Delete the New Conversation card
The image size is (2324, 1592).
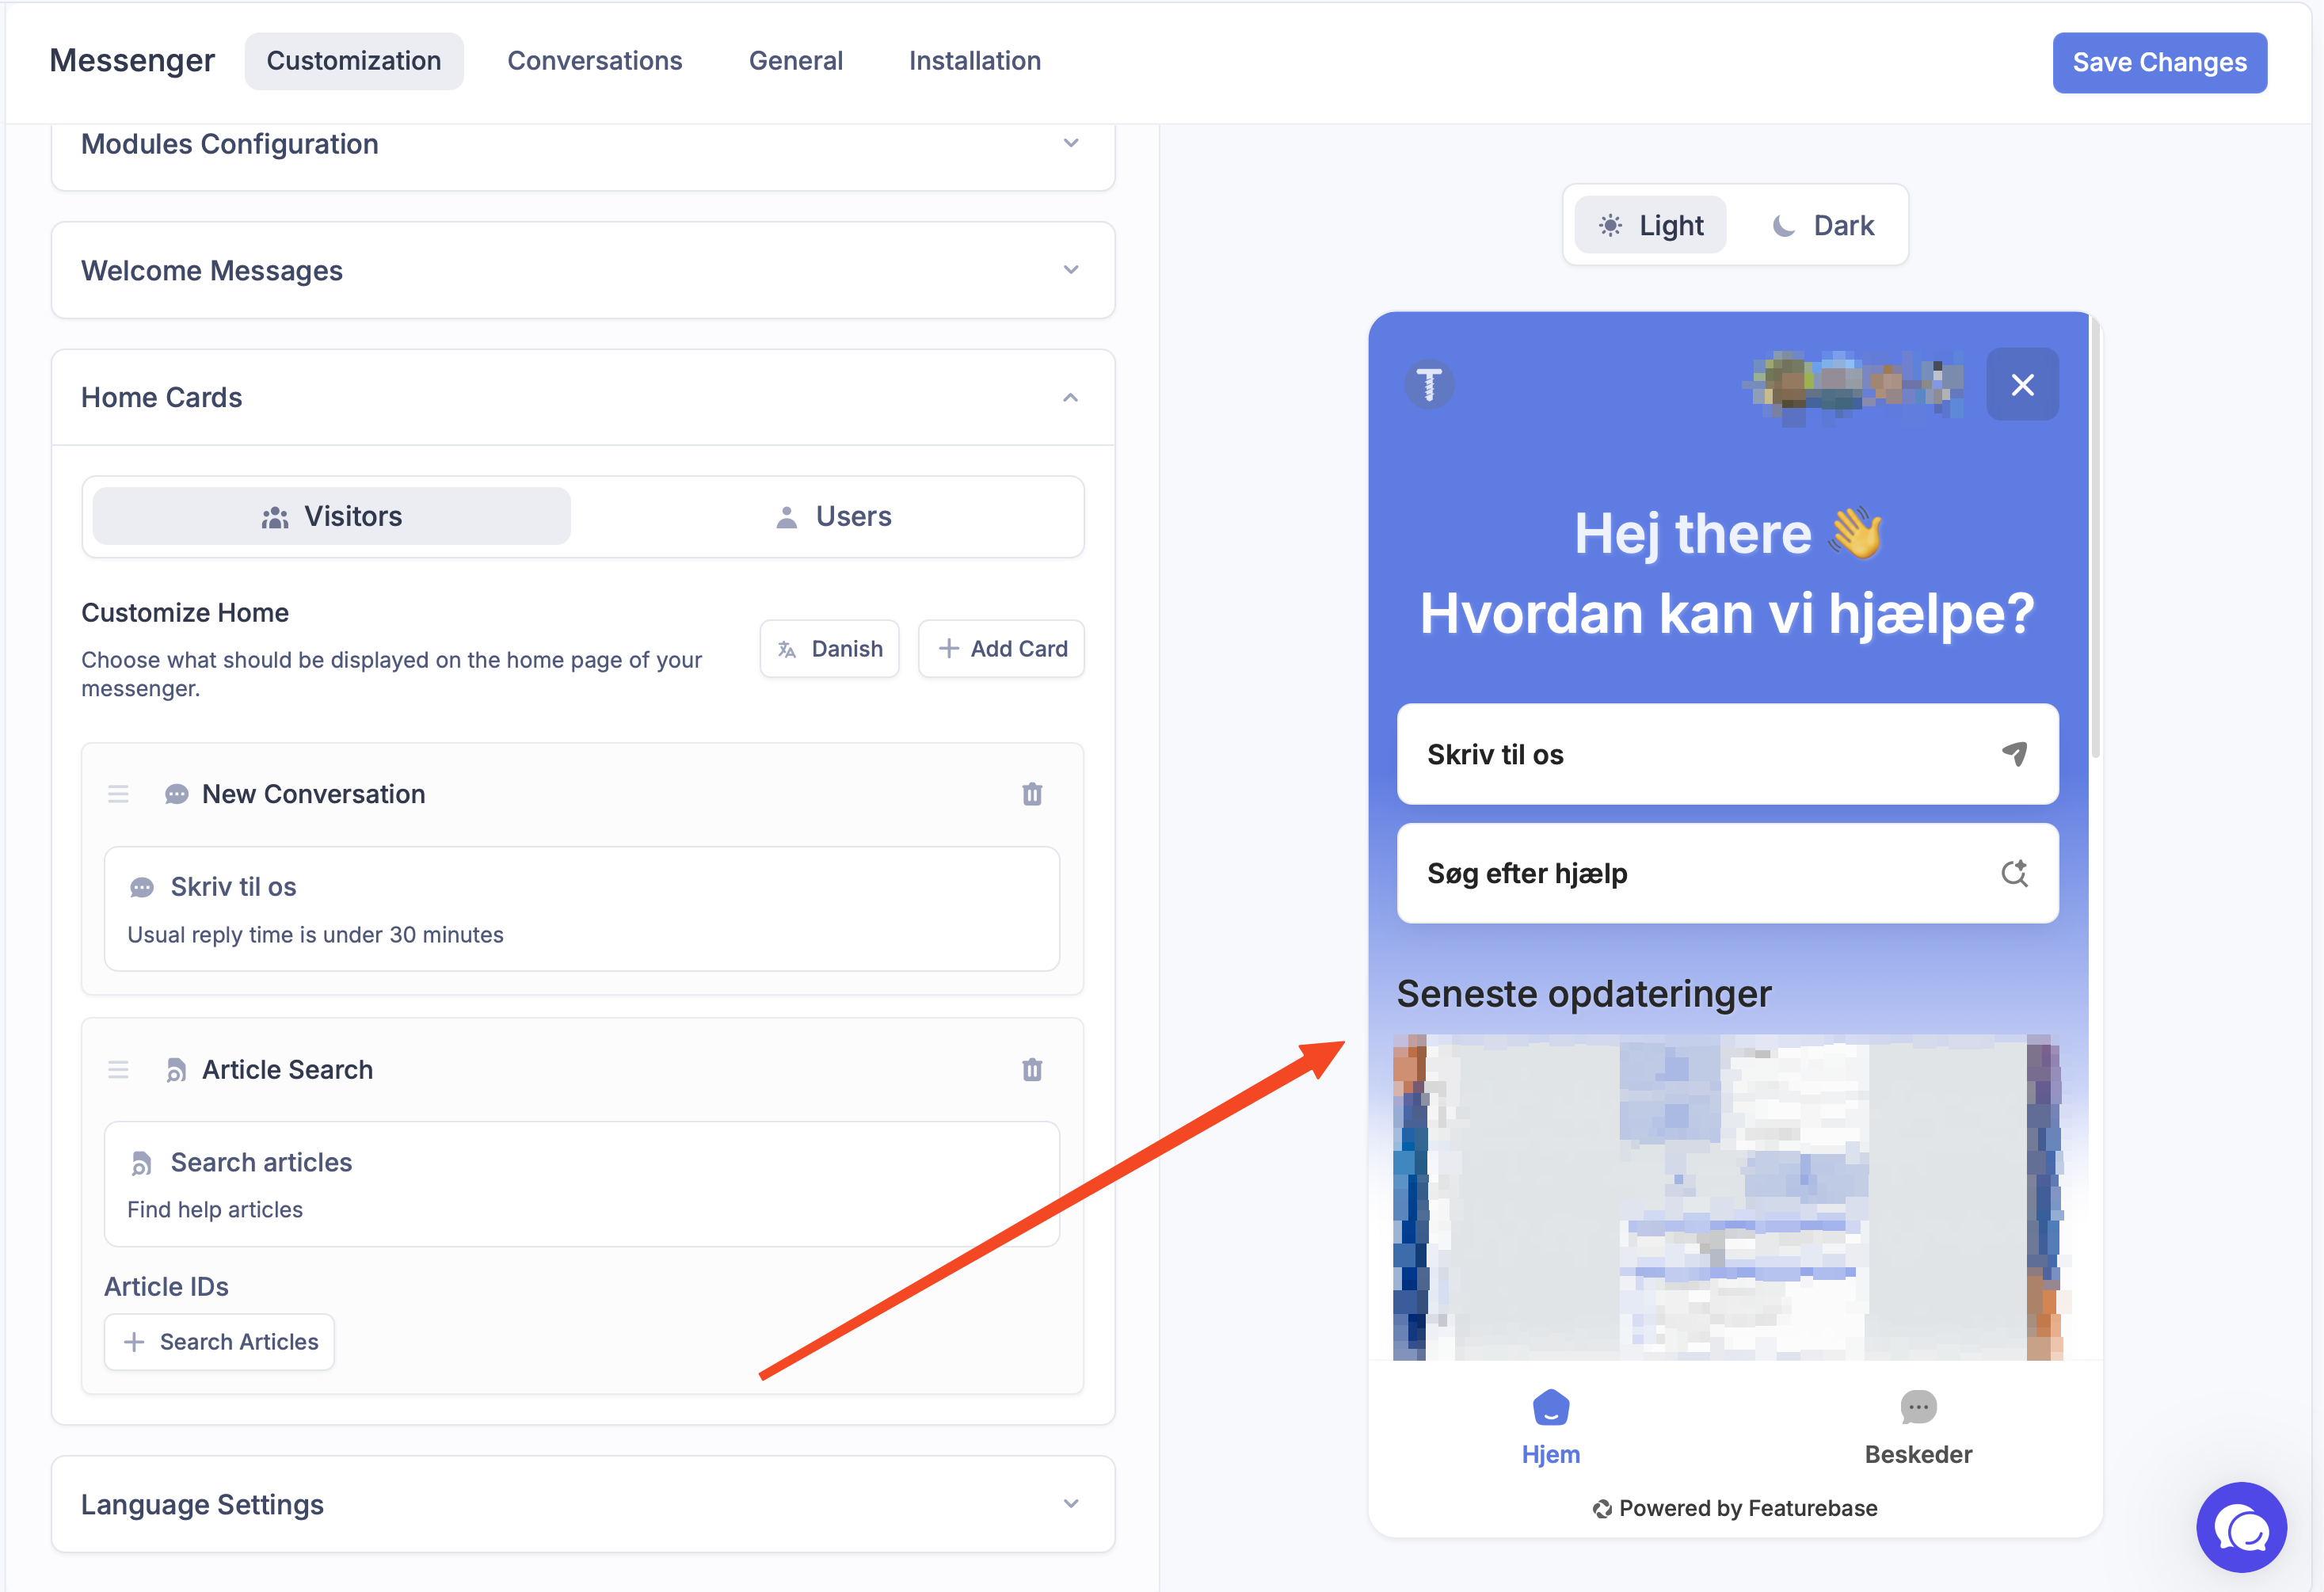pyautogui.click(x=1032, y=794)
